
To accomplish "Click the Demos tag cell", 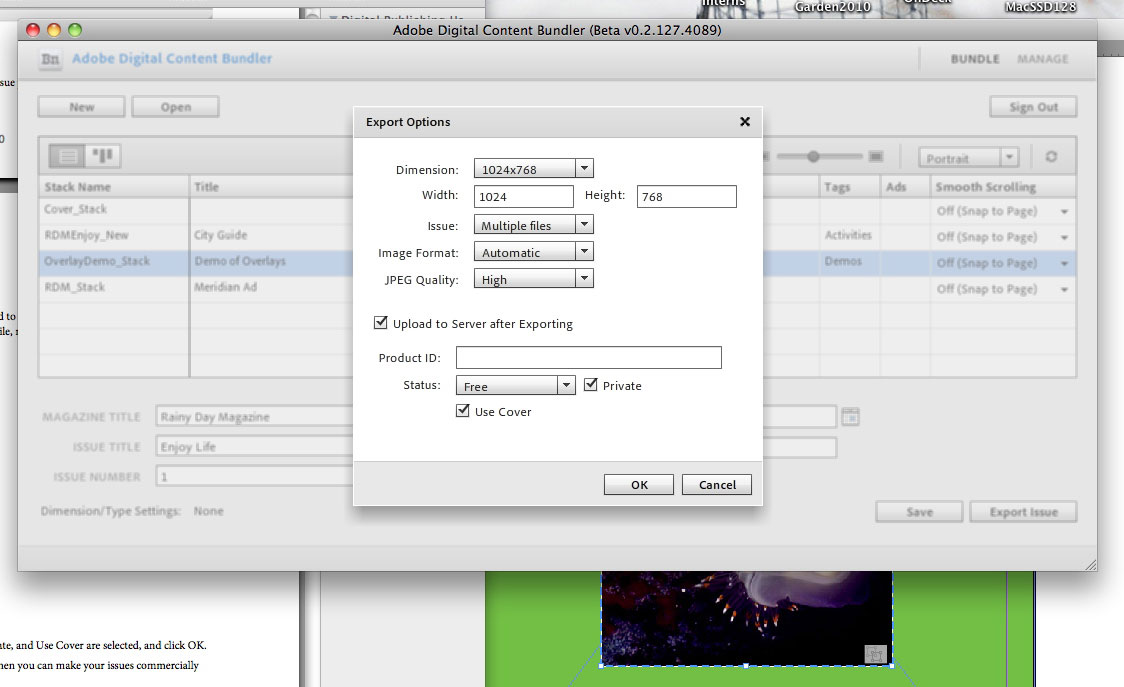I will coord(843,261).
